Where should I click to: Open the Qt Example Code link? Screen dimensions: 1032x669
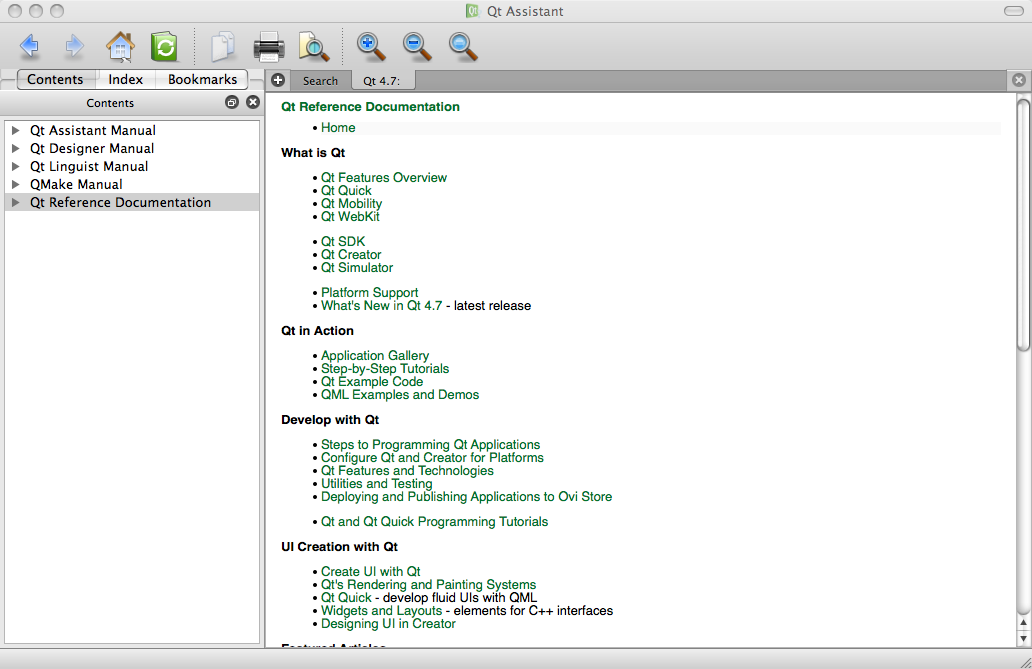tap(372, 382)
